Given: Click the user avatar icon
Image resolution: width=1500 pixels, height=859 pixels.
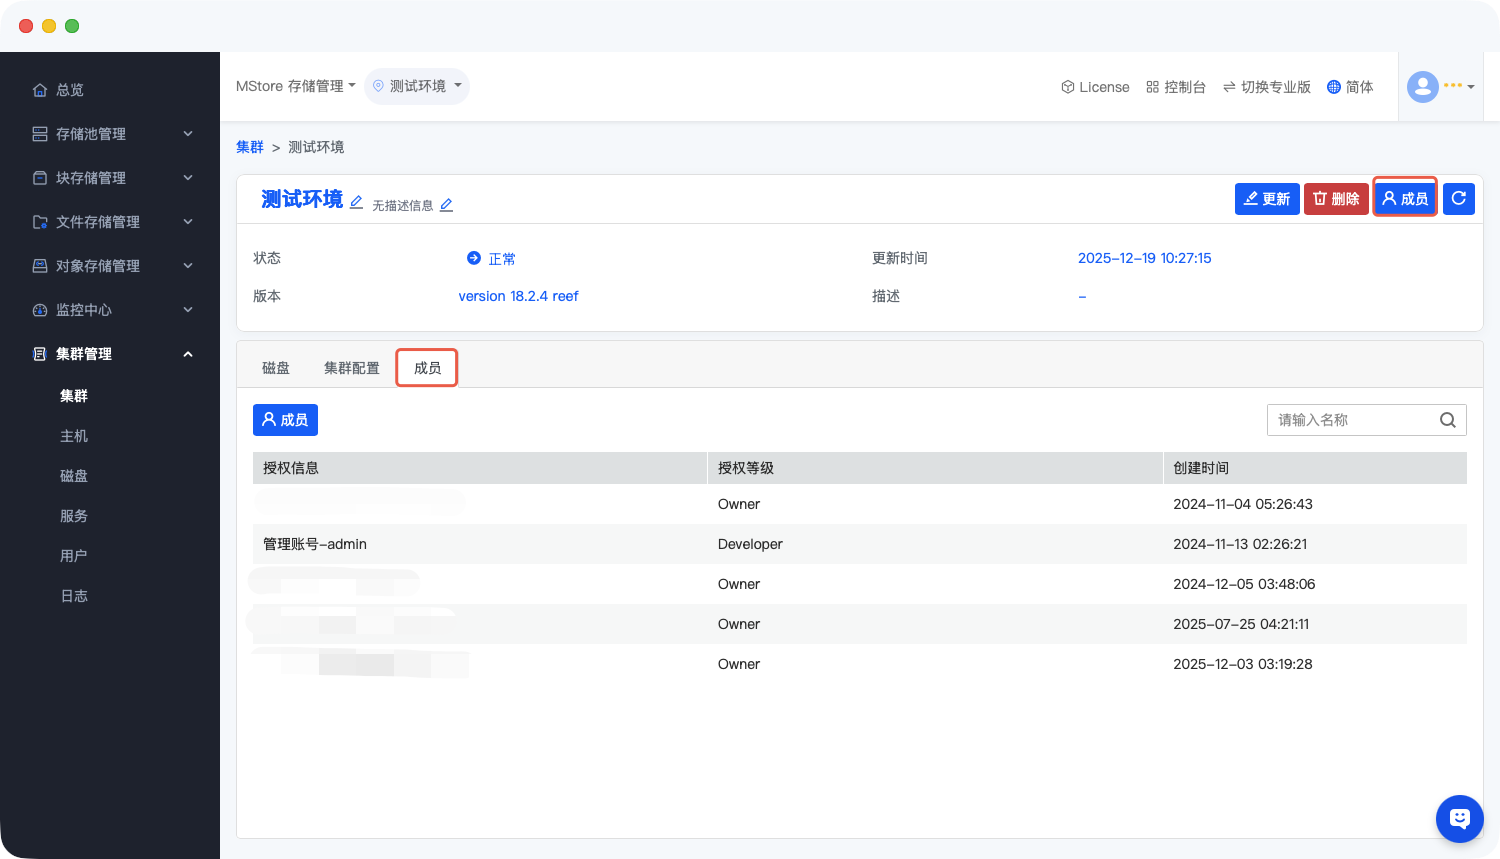Looking at the screenshot, I should pos(1422,87).
